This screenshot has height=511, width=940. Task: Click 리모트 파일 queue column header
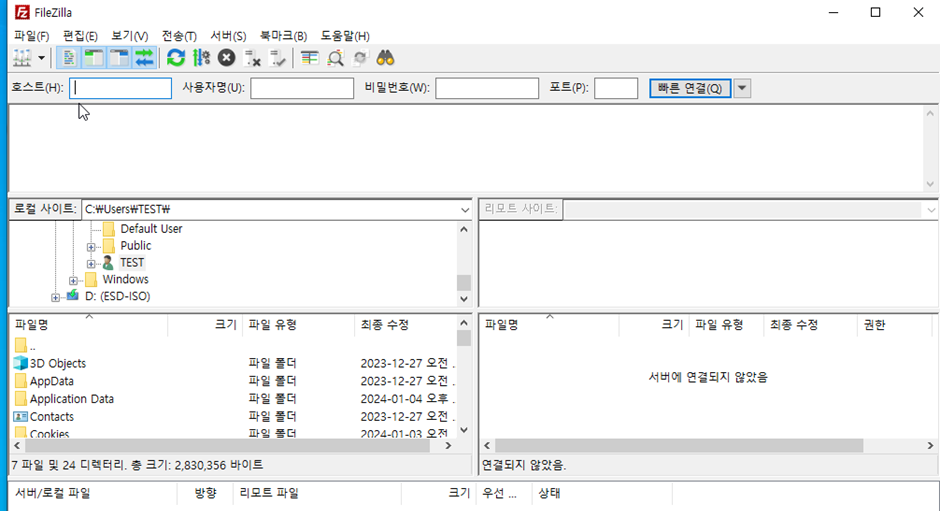pyautogui.click(x=318, y=493)
